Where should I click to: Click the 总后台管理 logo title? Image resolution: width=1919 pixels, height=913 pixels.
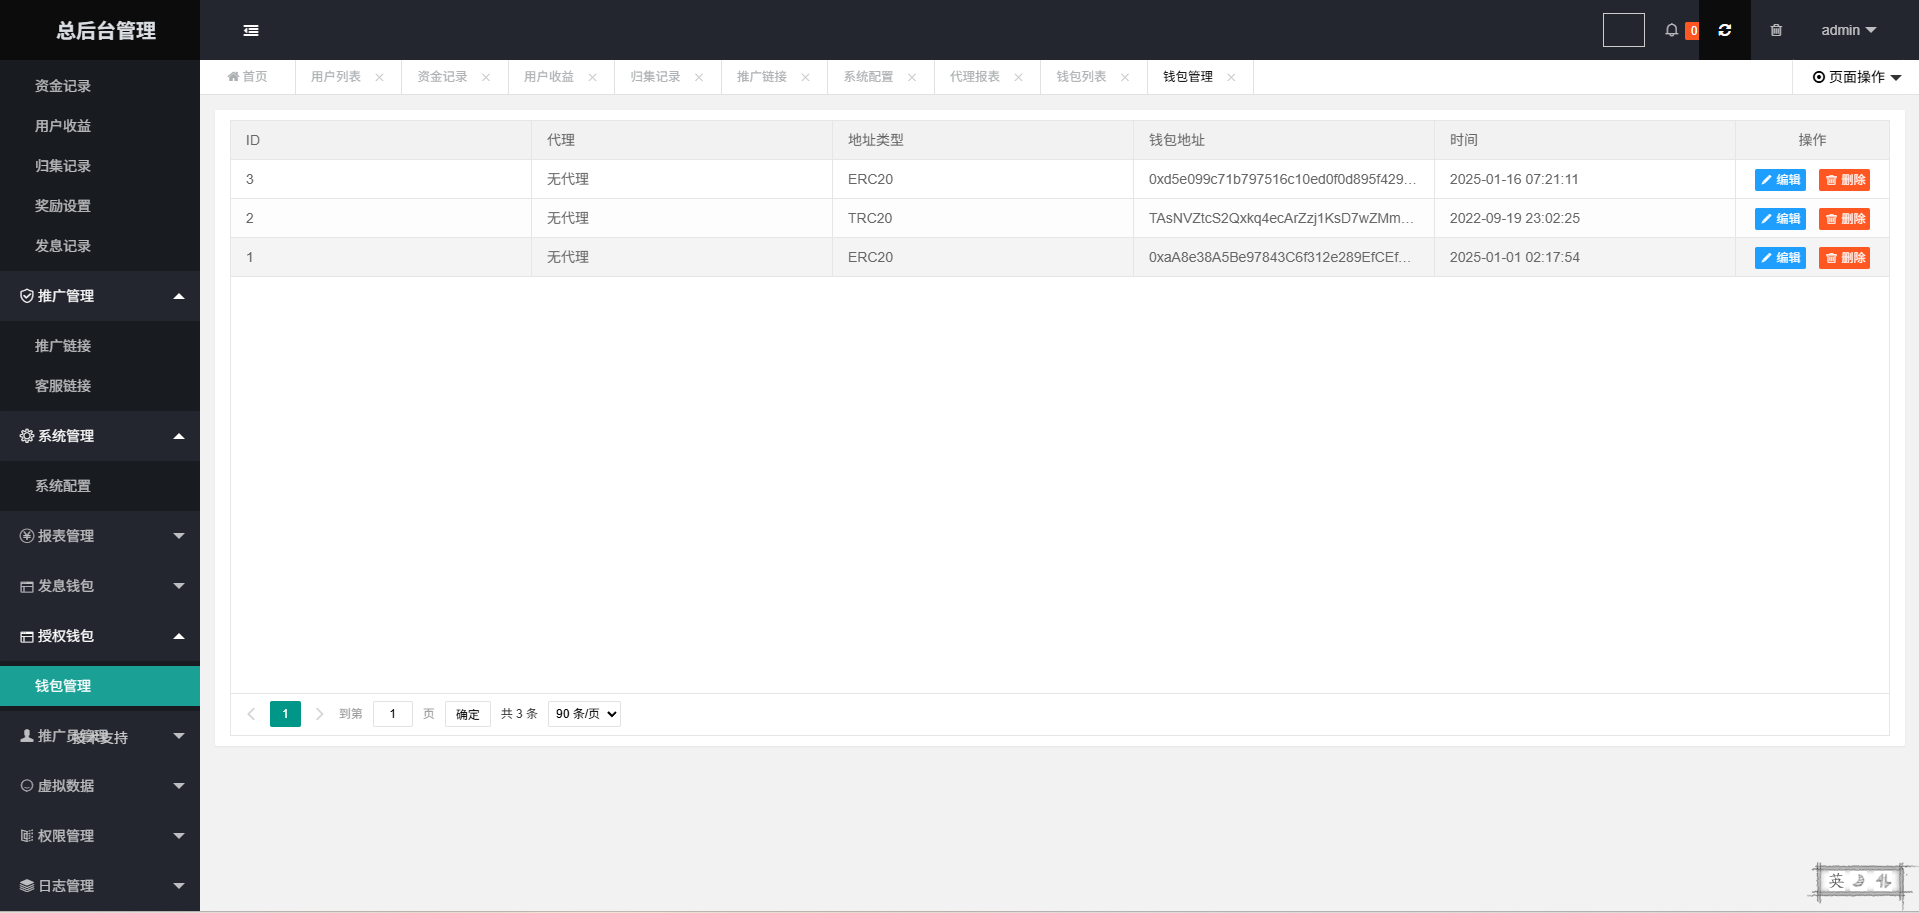tap(106, 31)
